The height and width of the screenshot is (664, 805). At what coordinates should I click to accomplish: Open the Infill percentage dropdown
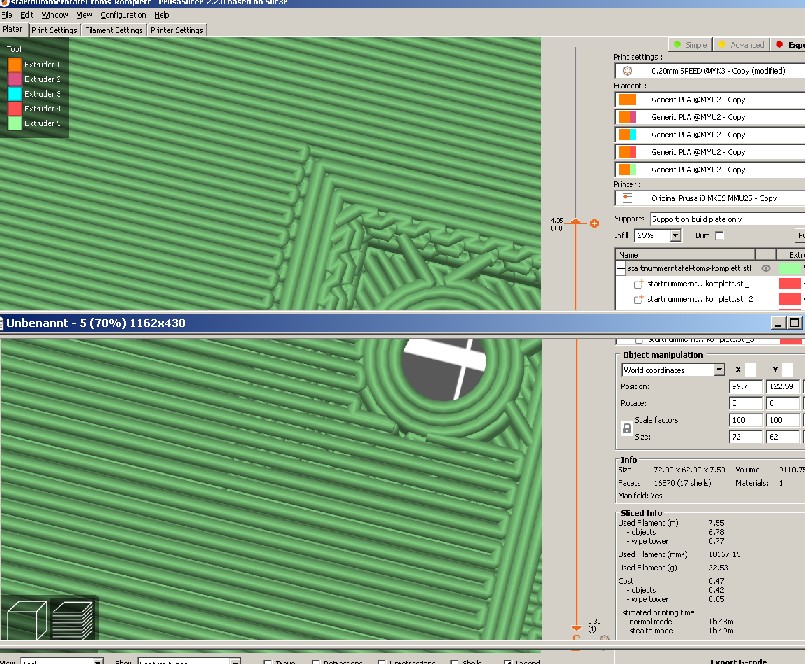(675, 236)
